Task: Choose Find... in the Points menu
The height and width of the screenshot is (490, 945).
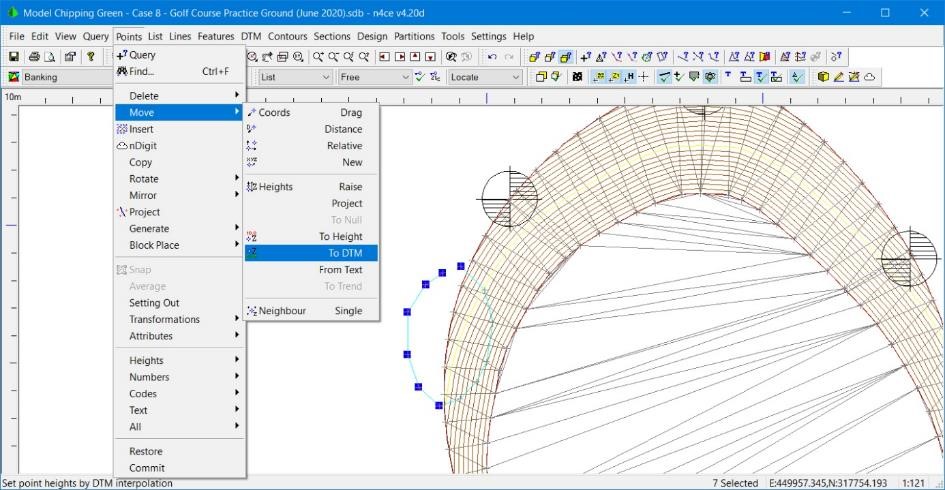Action: [x=180, y=71]
